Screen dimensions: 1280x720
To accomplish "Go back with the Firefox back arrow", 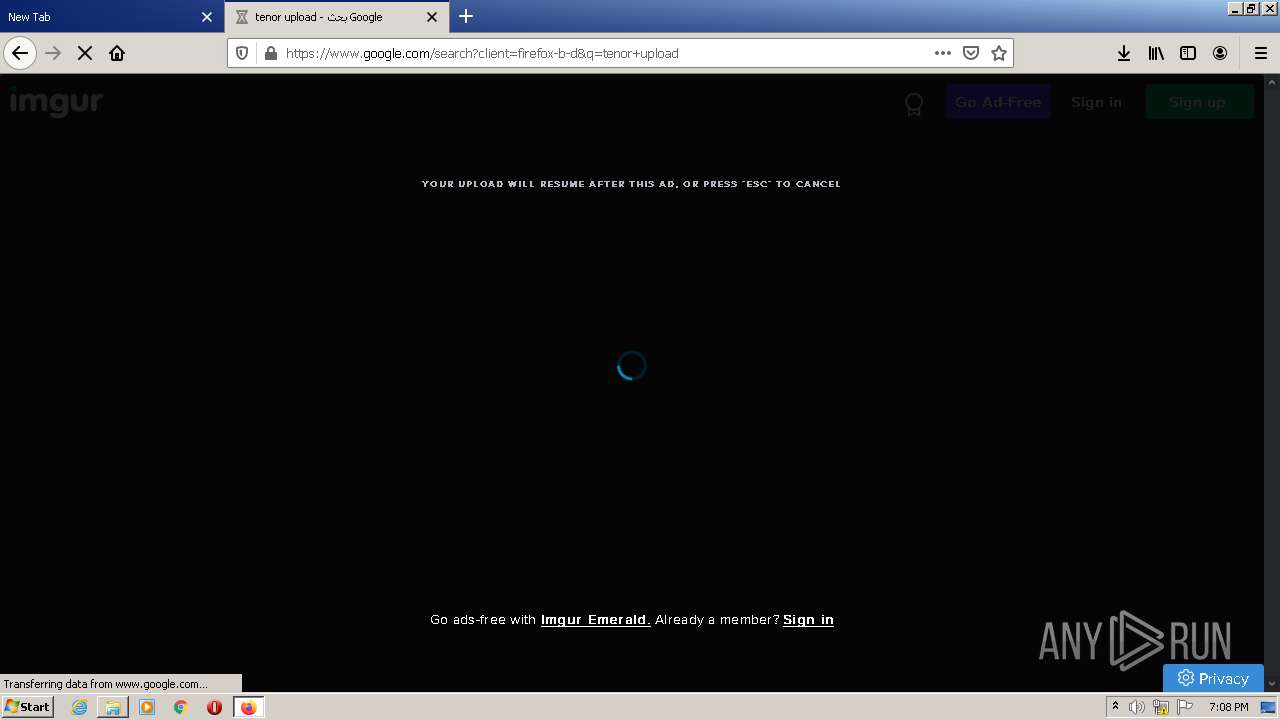I will pyautogui.click(x=20, y=53).
